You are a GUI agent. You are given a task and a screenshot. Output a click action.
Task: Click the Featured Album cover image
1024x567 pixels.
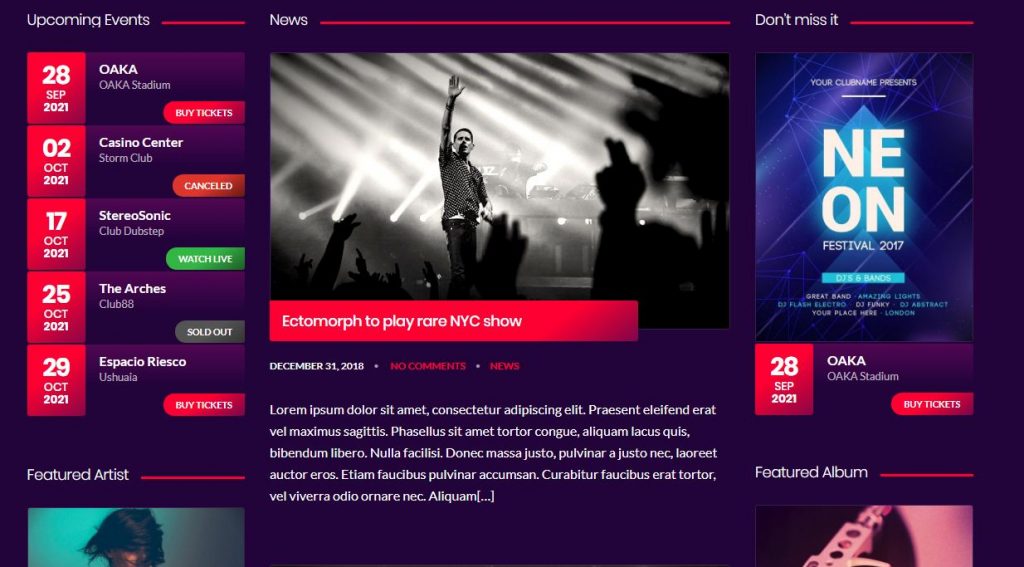[864, 536]
